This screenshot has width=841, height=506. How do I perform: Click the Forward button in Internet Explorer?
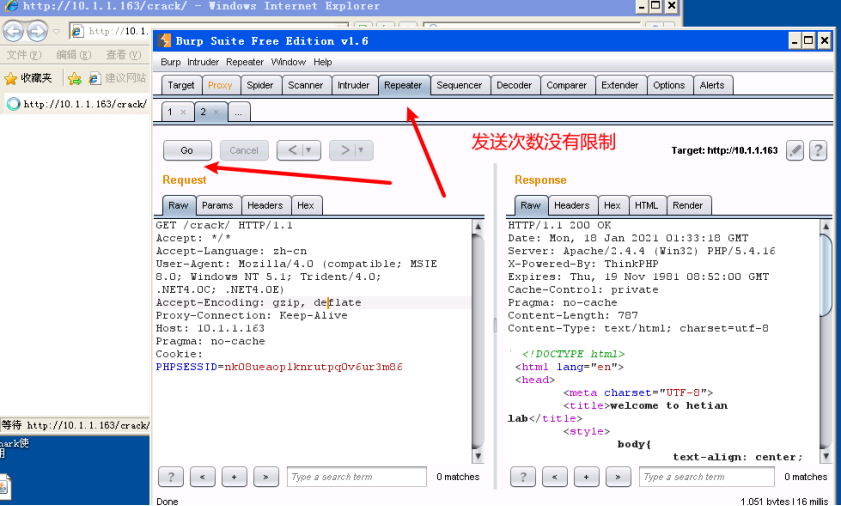click(37, 31)
